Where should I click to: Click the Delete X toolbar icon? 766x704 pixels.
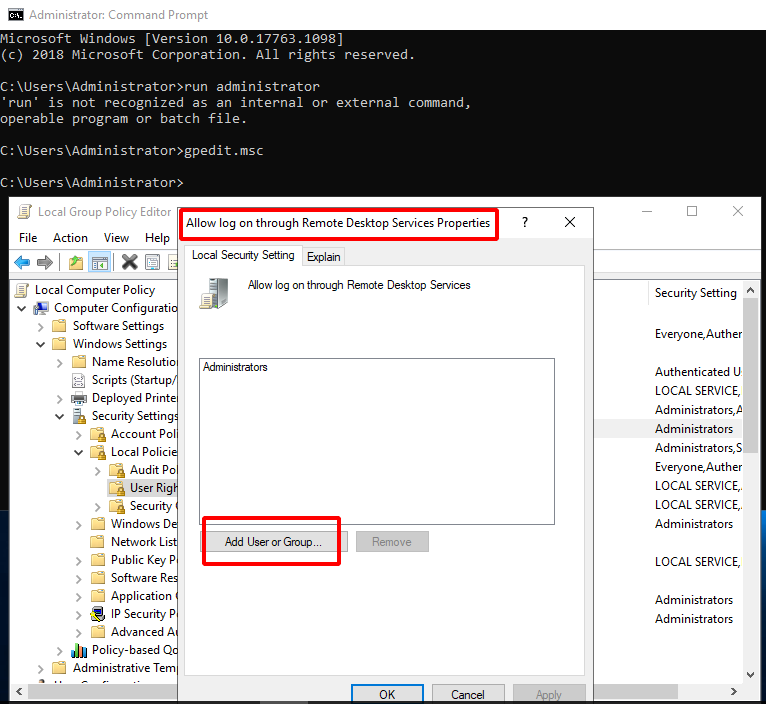pos(129,262)
